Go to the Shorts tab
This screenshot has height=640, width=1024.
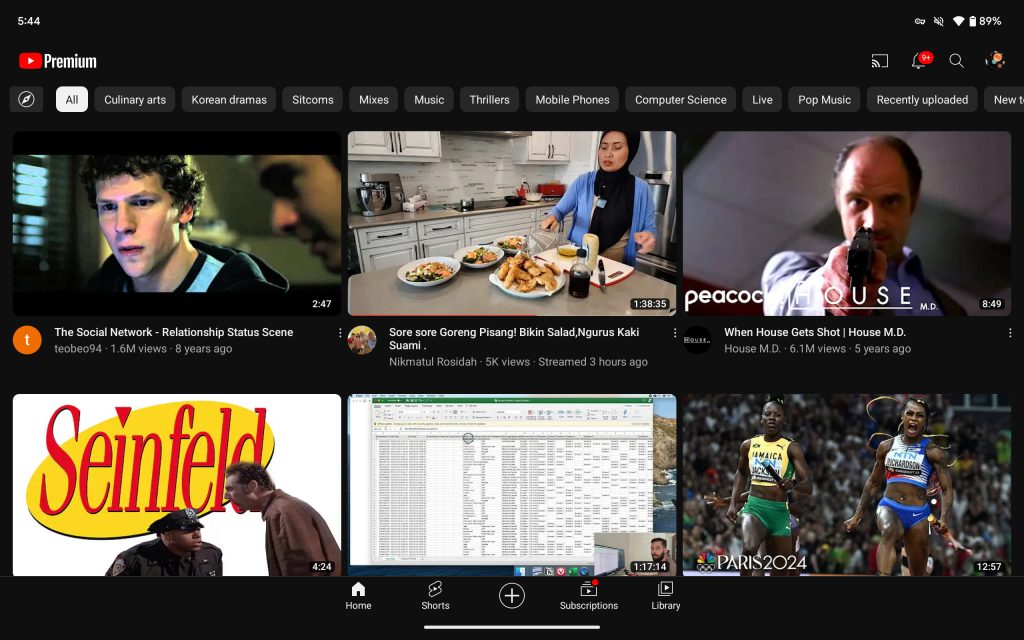click(x=435, y=596)
